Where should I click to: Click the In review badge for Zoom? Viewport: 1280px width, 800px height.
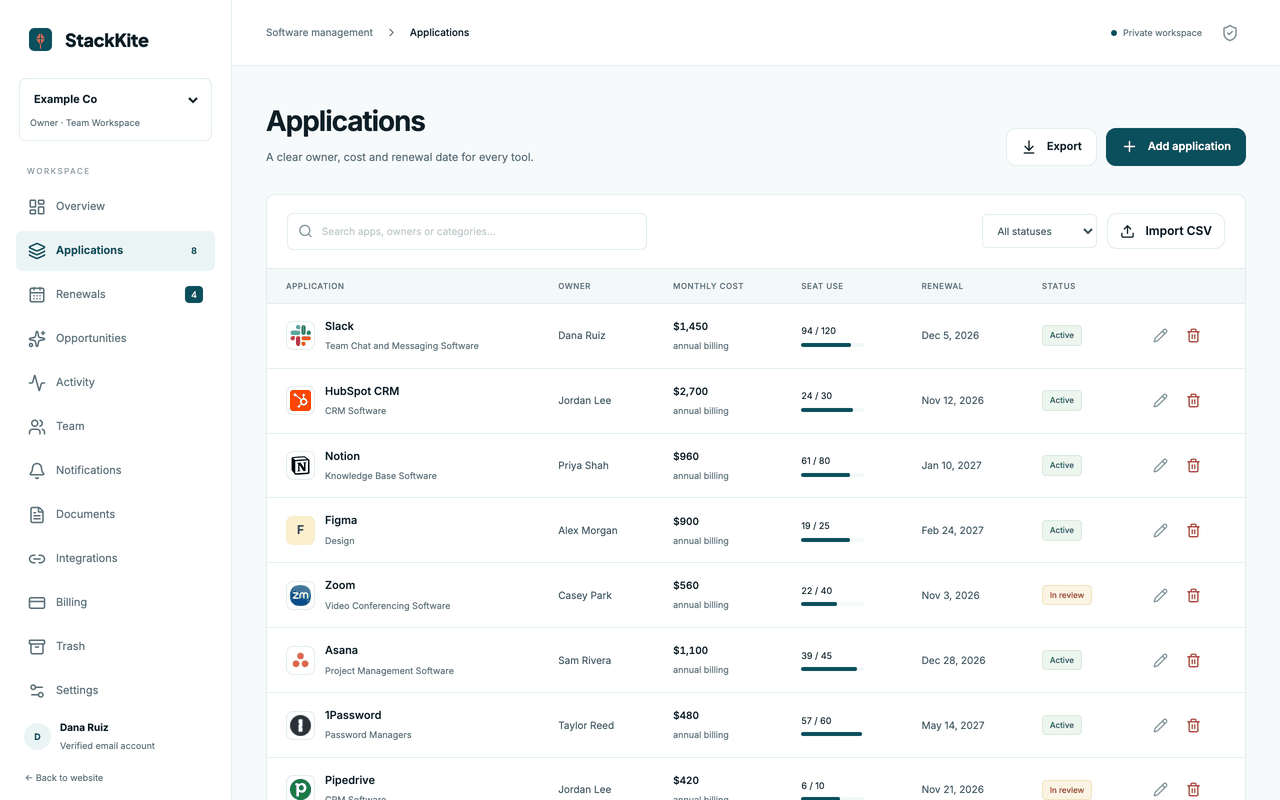click(1067, 596)
